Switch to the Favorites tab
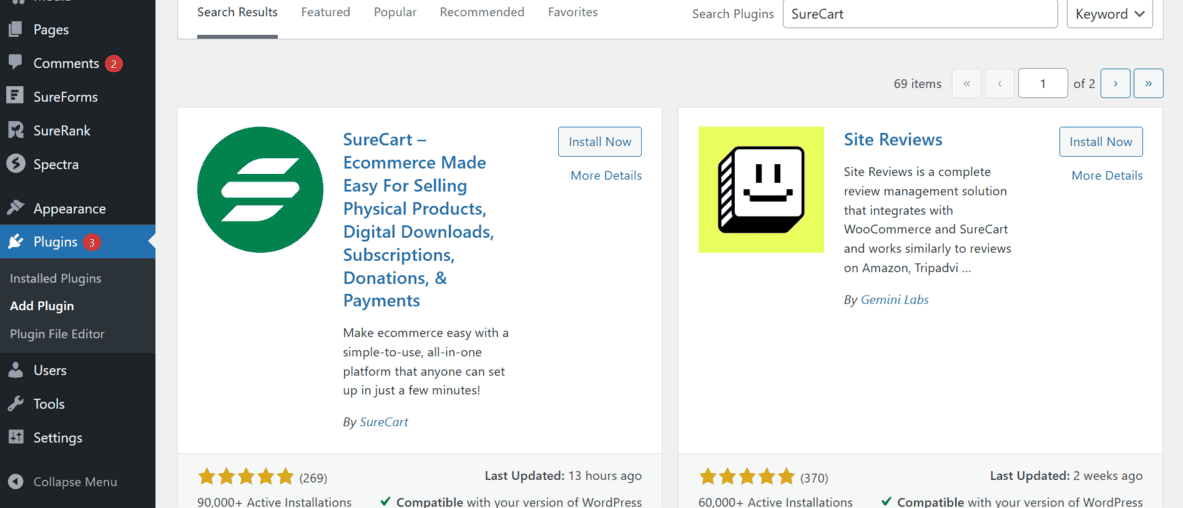 coord(573,13)
